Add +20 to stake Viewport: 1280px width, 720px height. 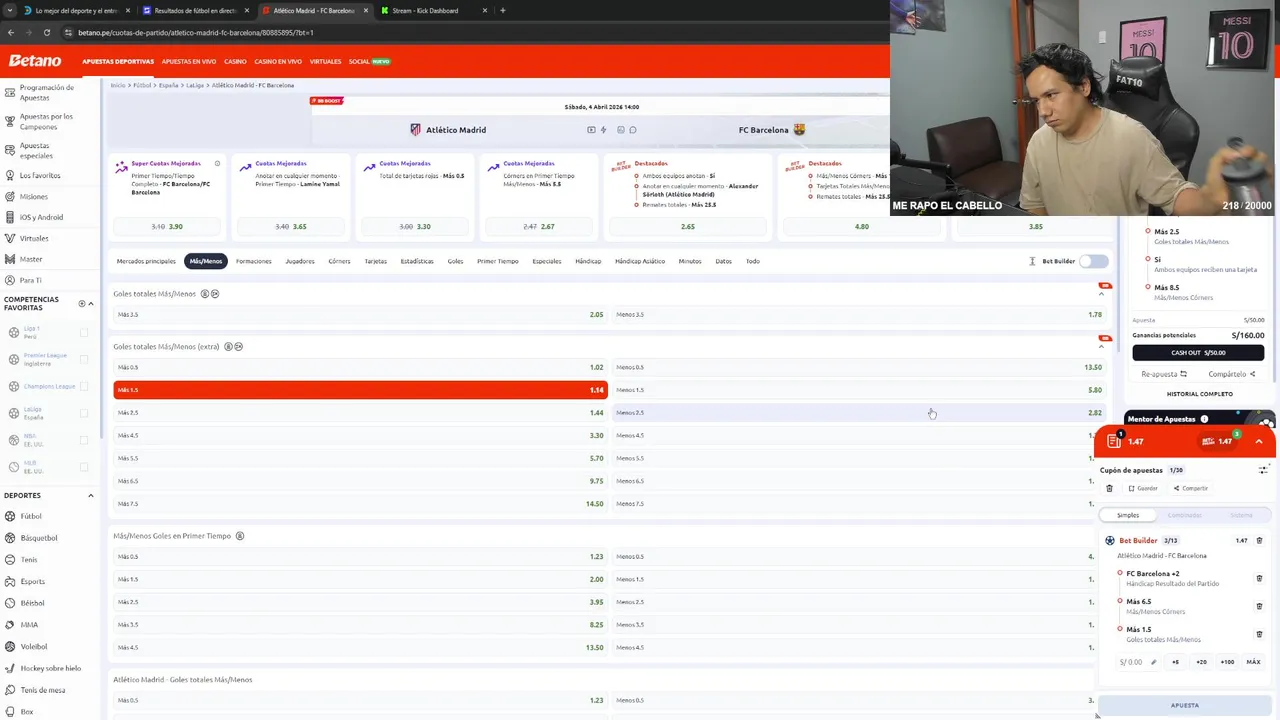(1201, 662)
